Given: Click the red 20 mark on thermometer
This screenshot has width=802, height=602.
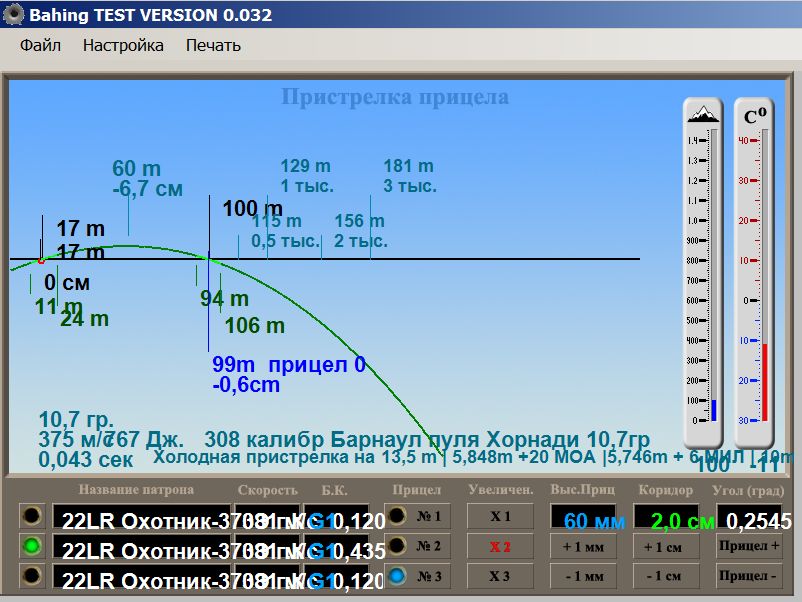Looking at the screenshot, I should coord(743,220).
